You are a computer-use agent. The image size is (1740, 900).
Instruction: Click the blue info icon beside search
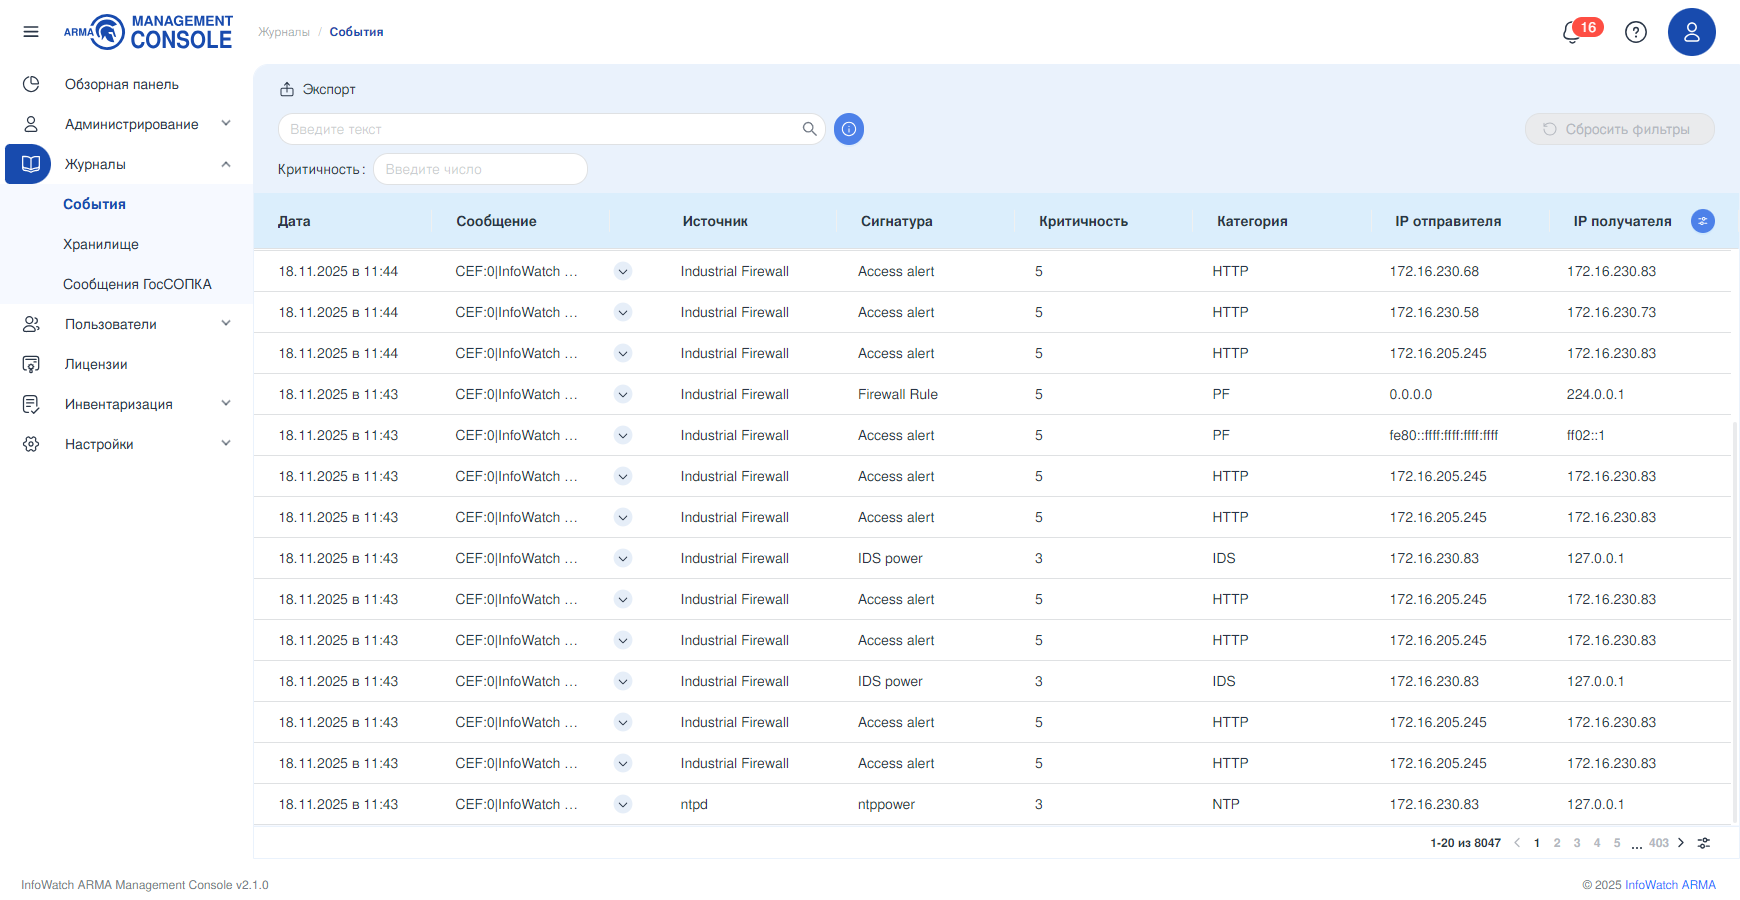(x=849, y=129)
